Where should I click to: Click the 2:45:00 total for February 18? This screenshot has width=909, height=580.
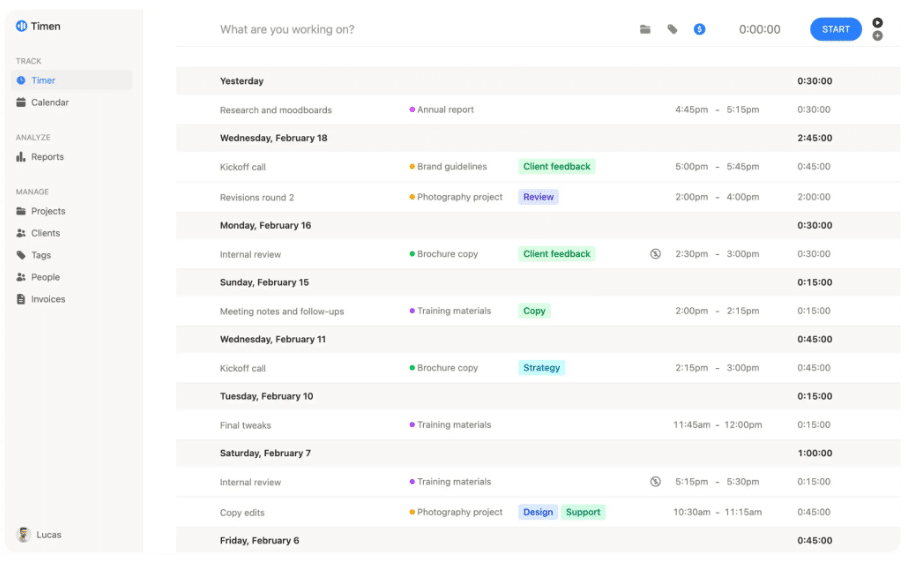(815, 138)
